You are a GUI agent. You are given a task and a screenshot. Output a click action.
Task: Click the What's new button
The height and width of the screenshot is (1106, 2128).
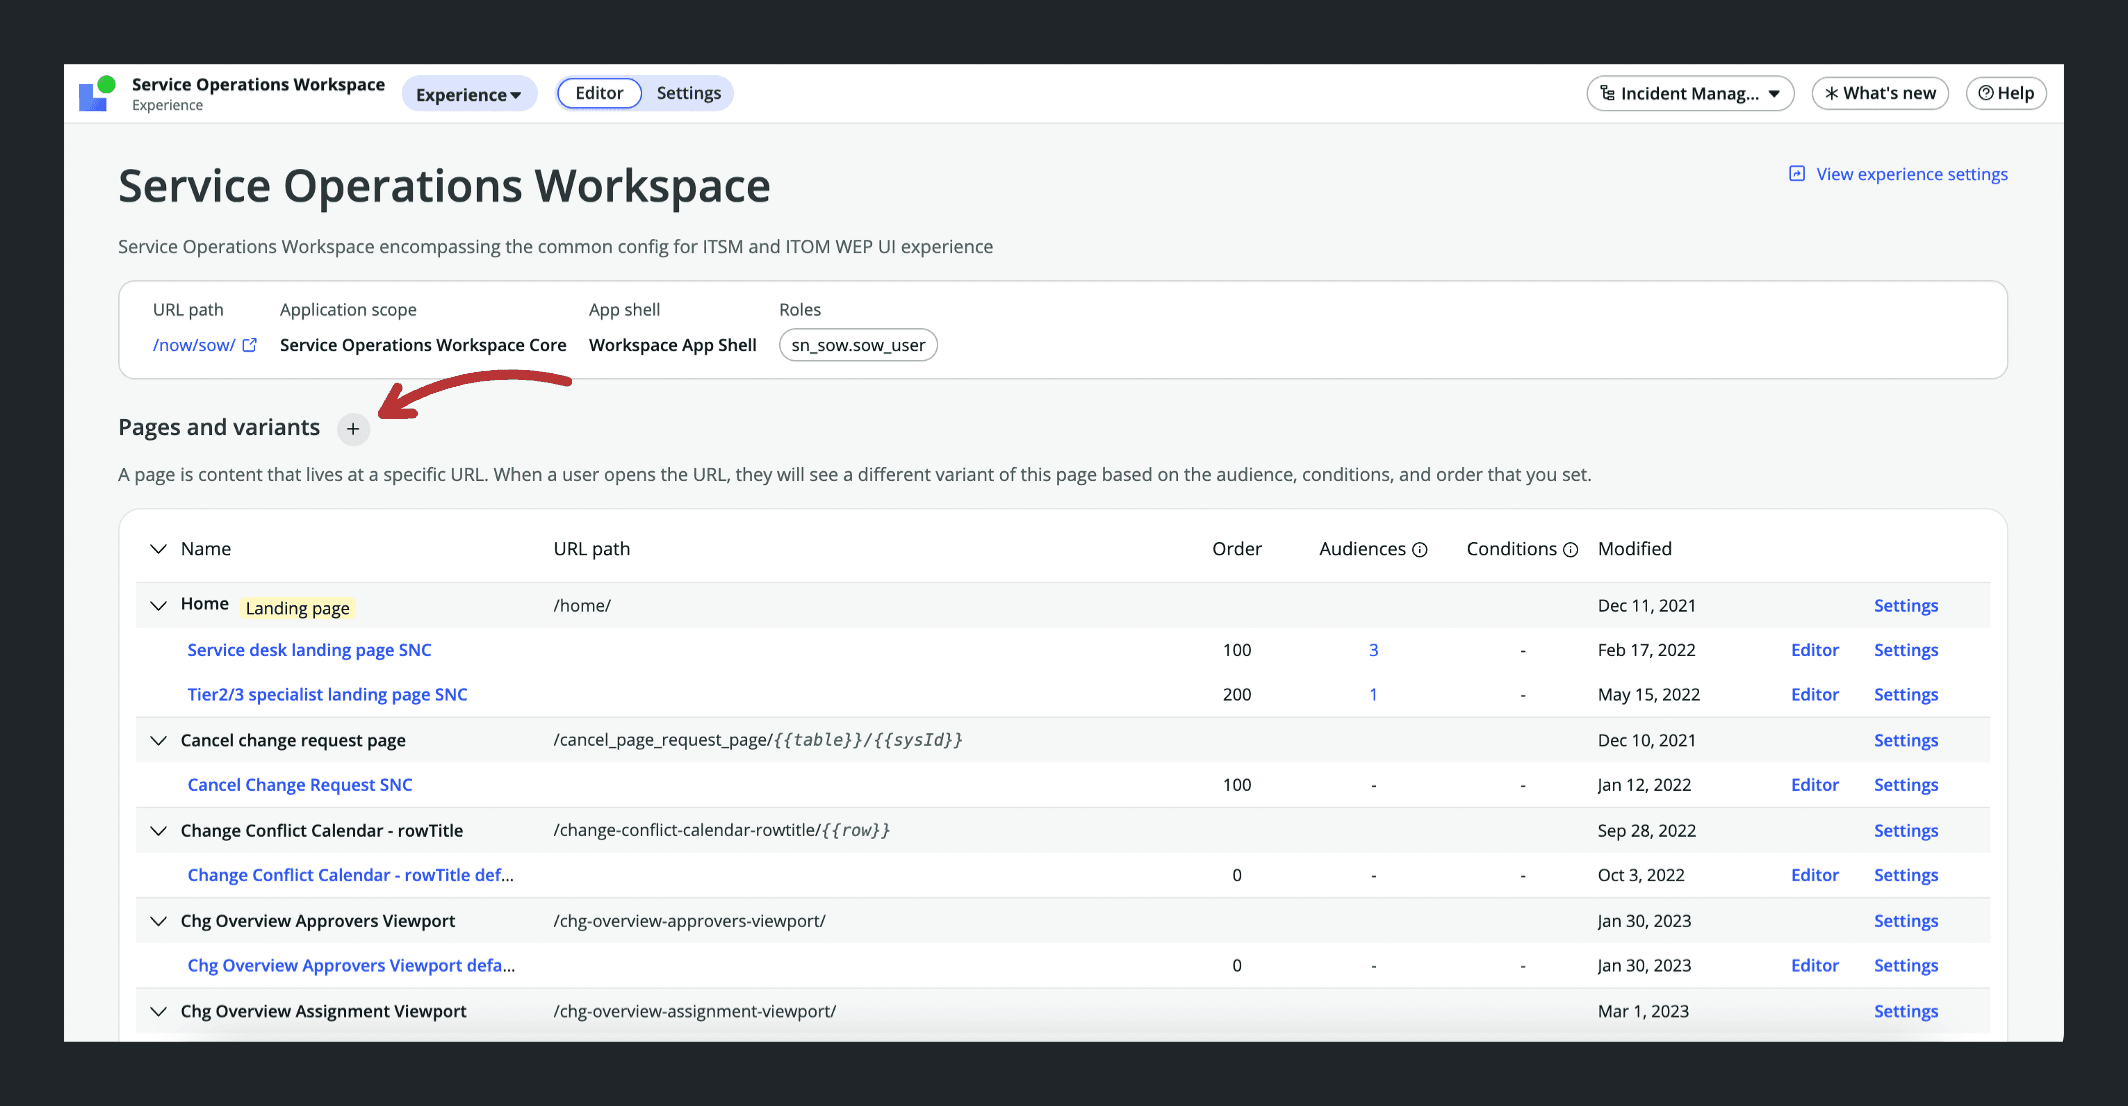click(1880, 94)
